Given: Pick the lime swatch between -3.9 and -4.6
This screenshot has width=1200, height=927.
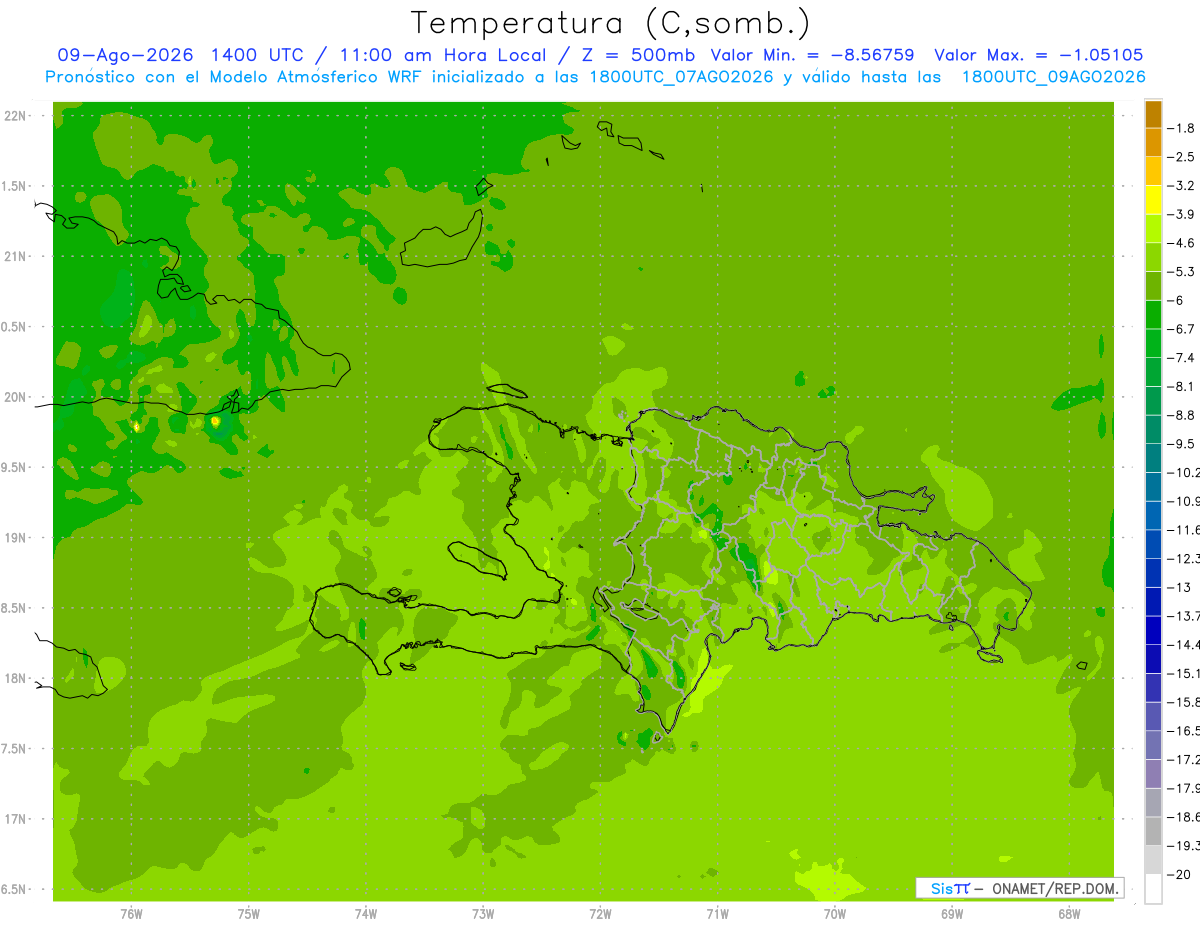Looking at the screenshot, I should click(1153, 229).
